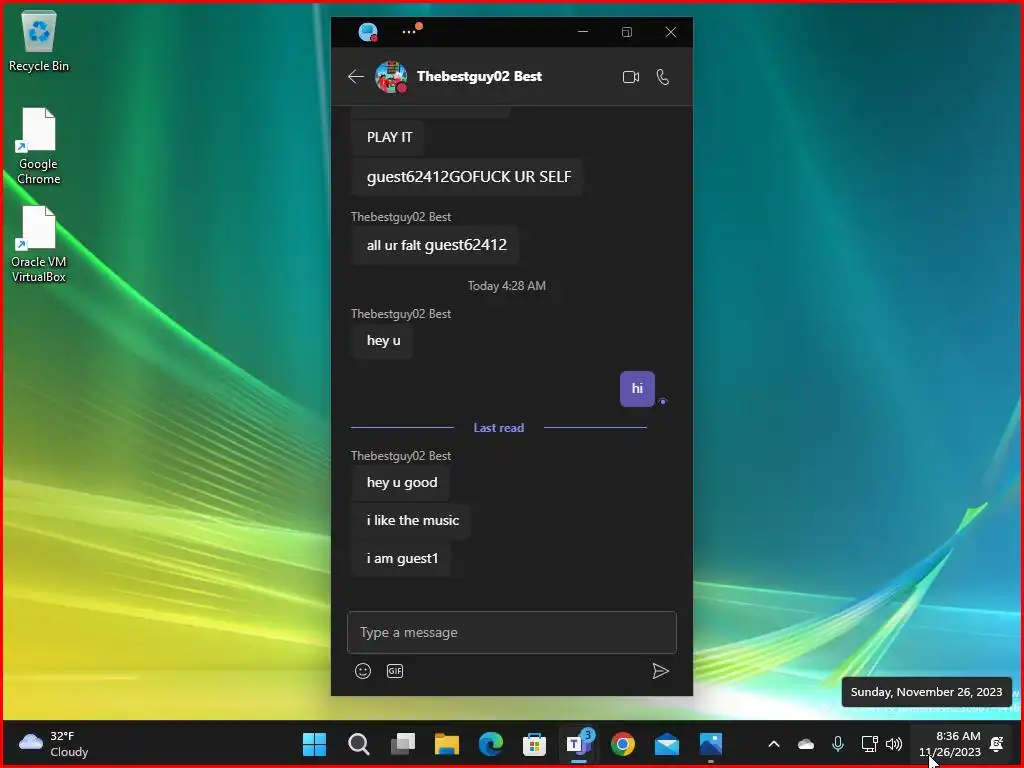Open the Oracle VM VirtualBox shortcut
Image resolution: width=1024 pixels, height=768 pixels.
point(39,244)
